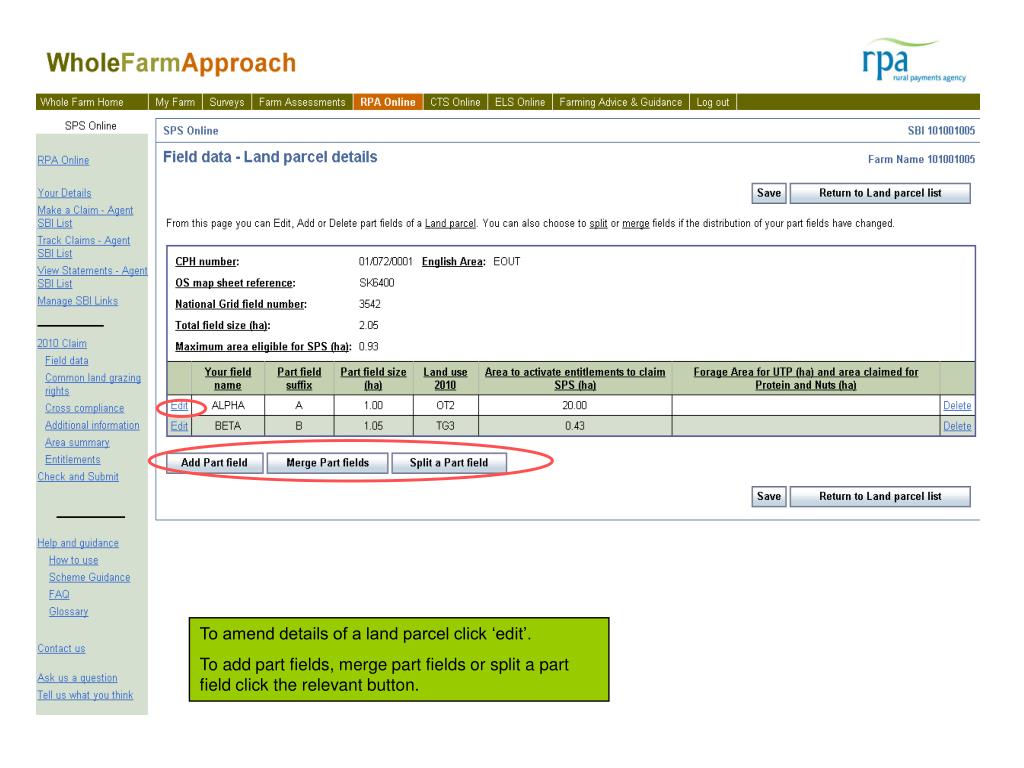Click the TG3 land use cell
The height and width of the screenshot is (768, 1024).
[445, 426]
